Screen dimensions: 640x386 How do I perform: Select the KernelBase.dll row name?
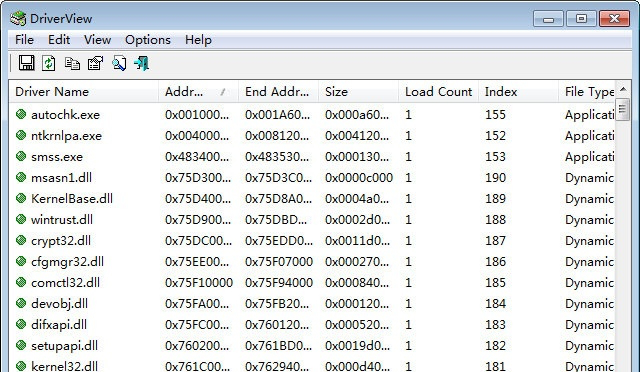pos(72,199)
